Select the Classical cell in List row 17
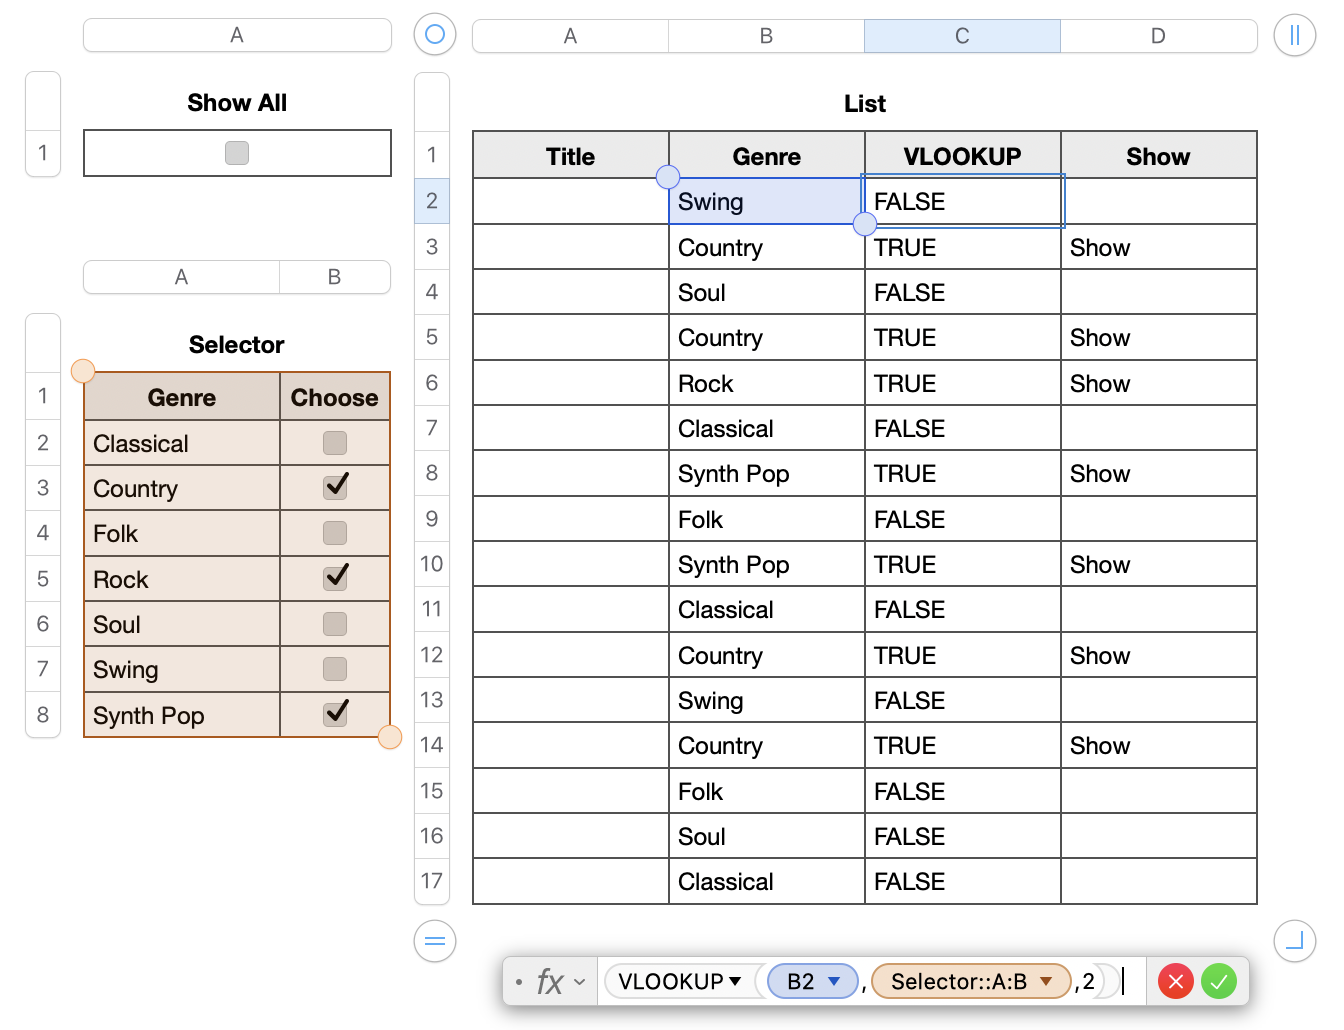 tap(766, 881)
